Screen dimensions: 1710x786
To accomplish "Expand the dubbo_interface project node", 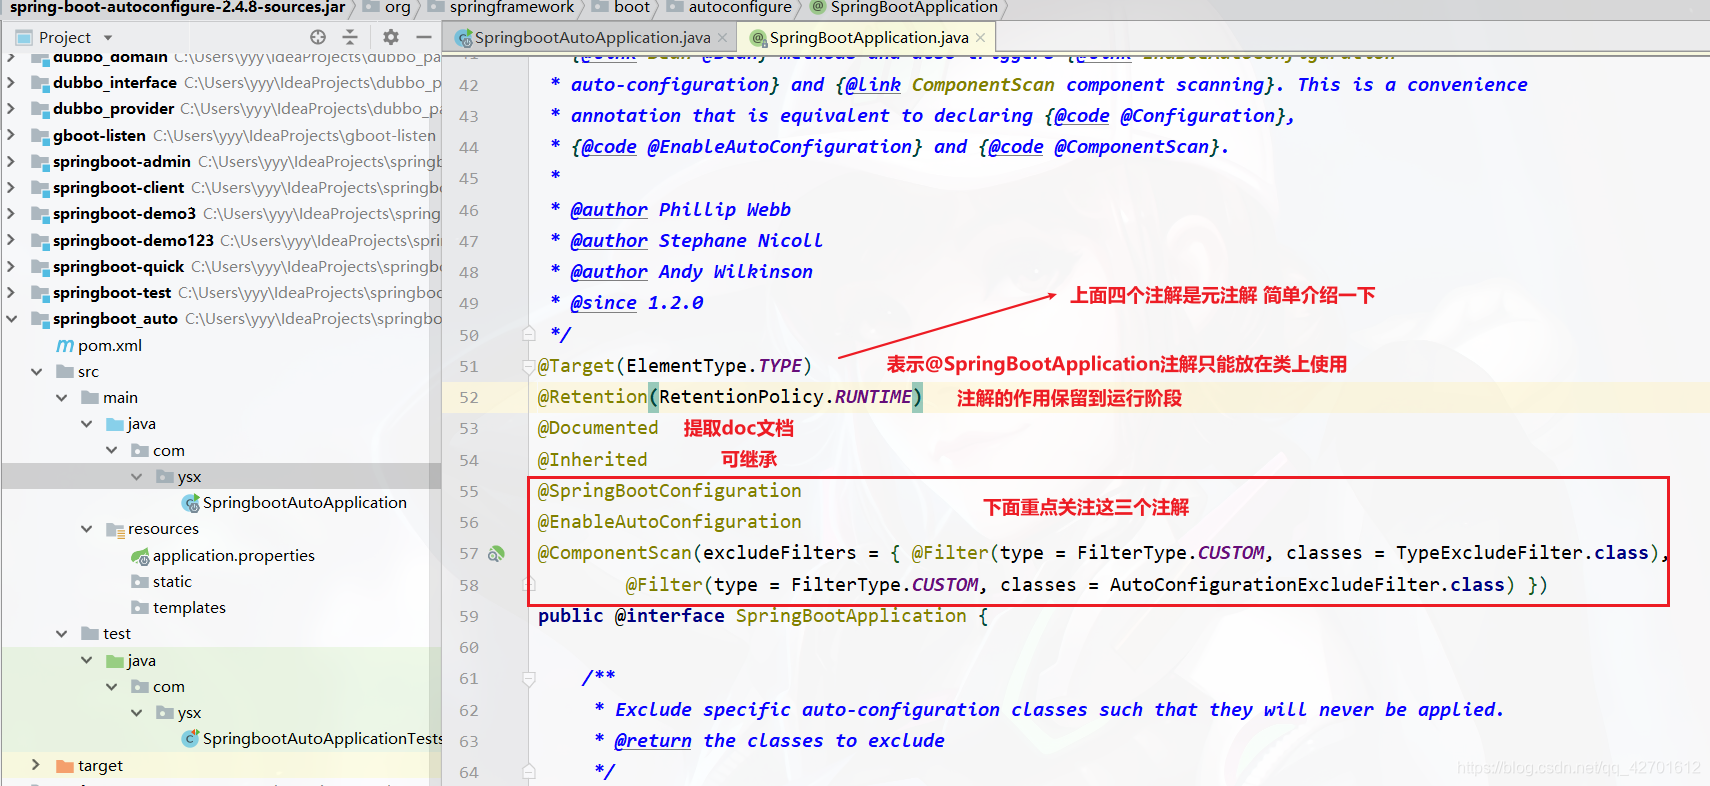I will pos(12,82).
